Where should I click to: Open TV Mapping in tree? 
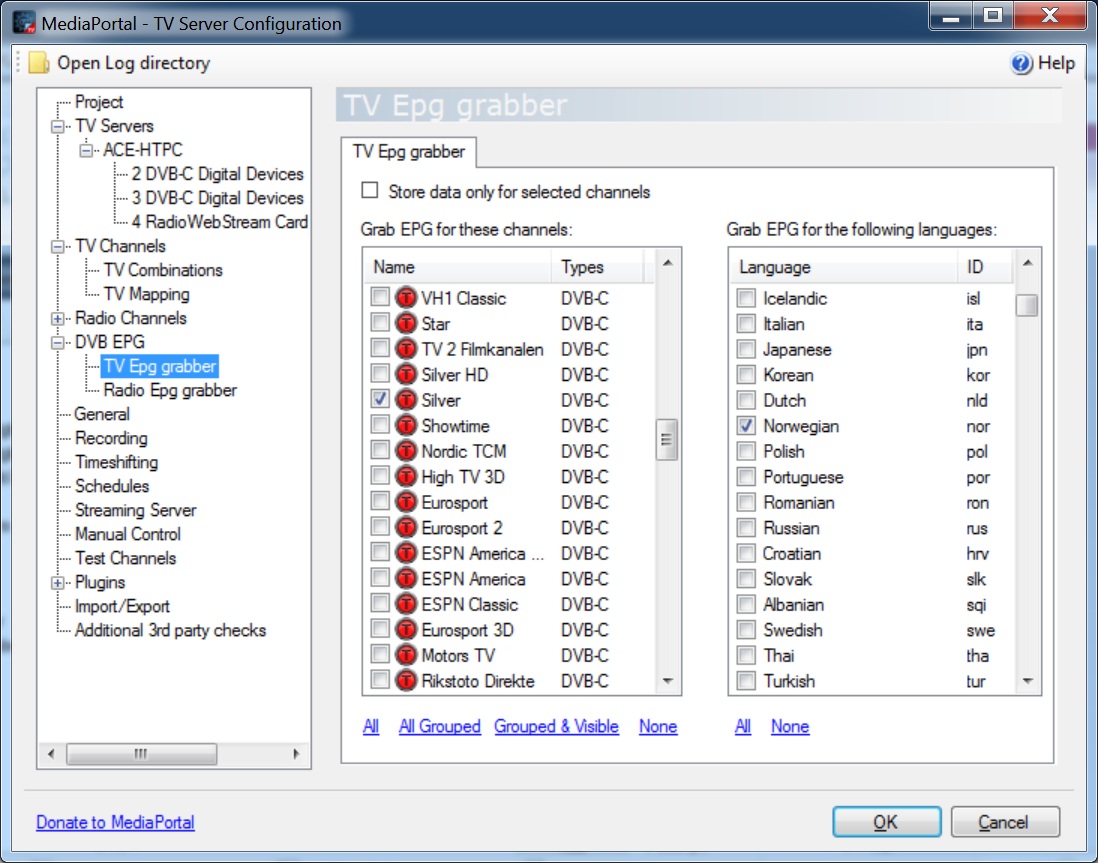[x=146, y=294]
